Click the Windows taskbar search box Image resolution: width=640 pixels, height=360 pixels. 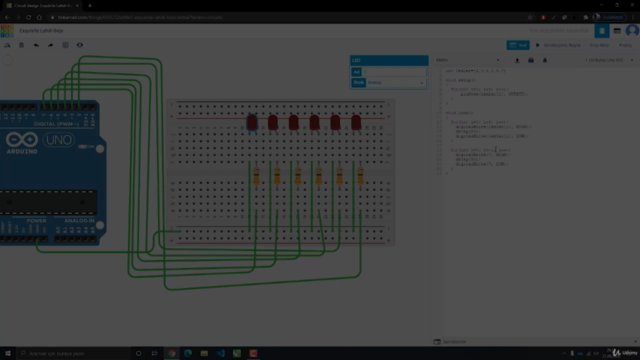coord(73,353)
